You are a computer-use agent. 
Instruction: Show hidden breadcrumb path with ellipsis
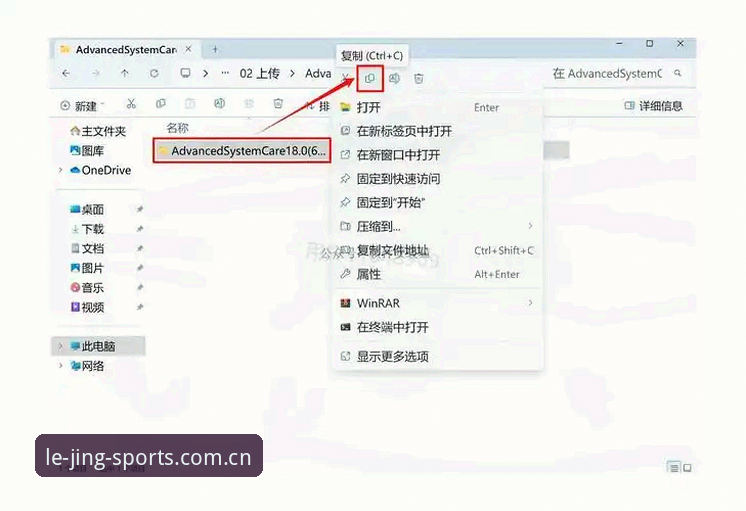click(x=226, y=73)
